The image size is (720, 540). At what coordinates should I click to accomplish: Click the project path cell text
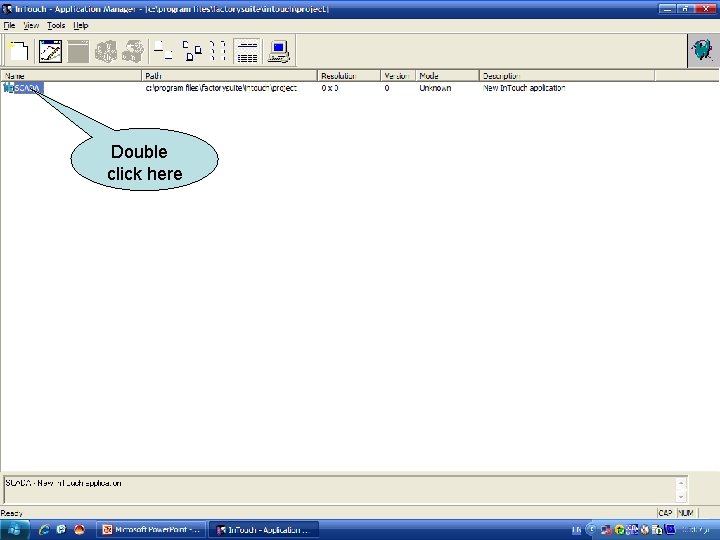pos(221,88)
